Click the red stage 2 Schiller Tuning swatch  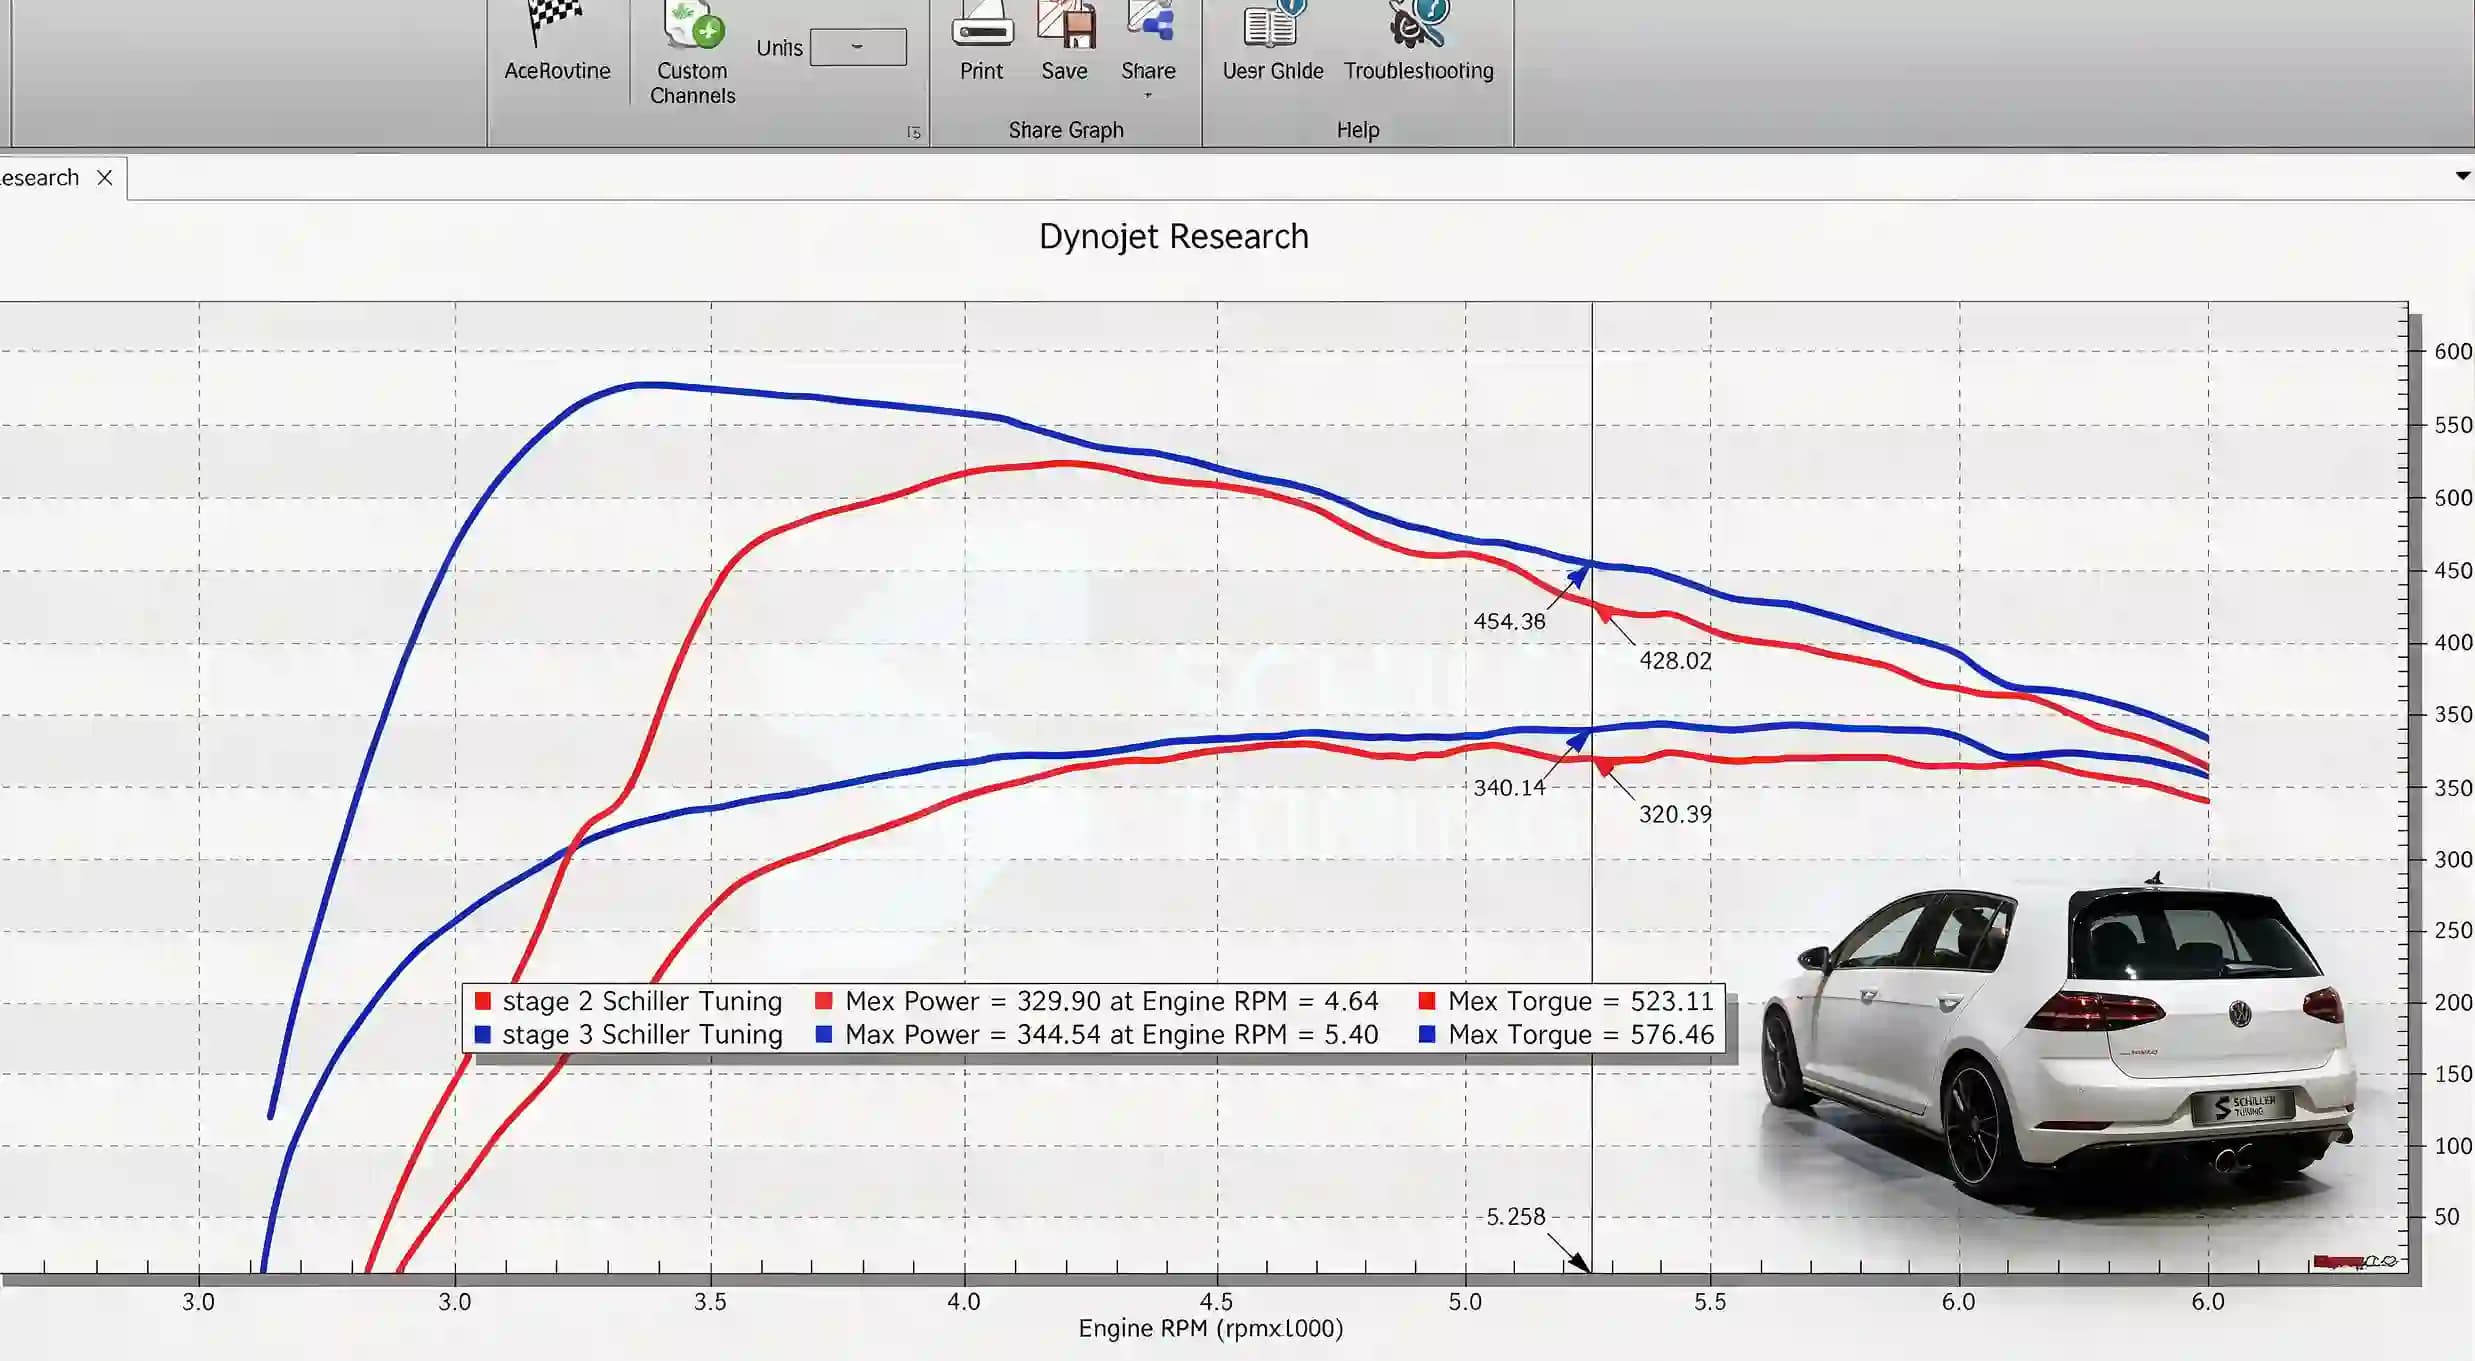coord(483,1001)
